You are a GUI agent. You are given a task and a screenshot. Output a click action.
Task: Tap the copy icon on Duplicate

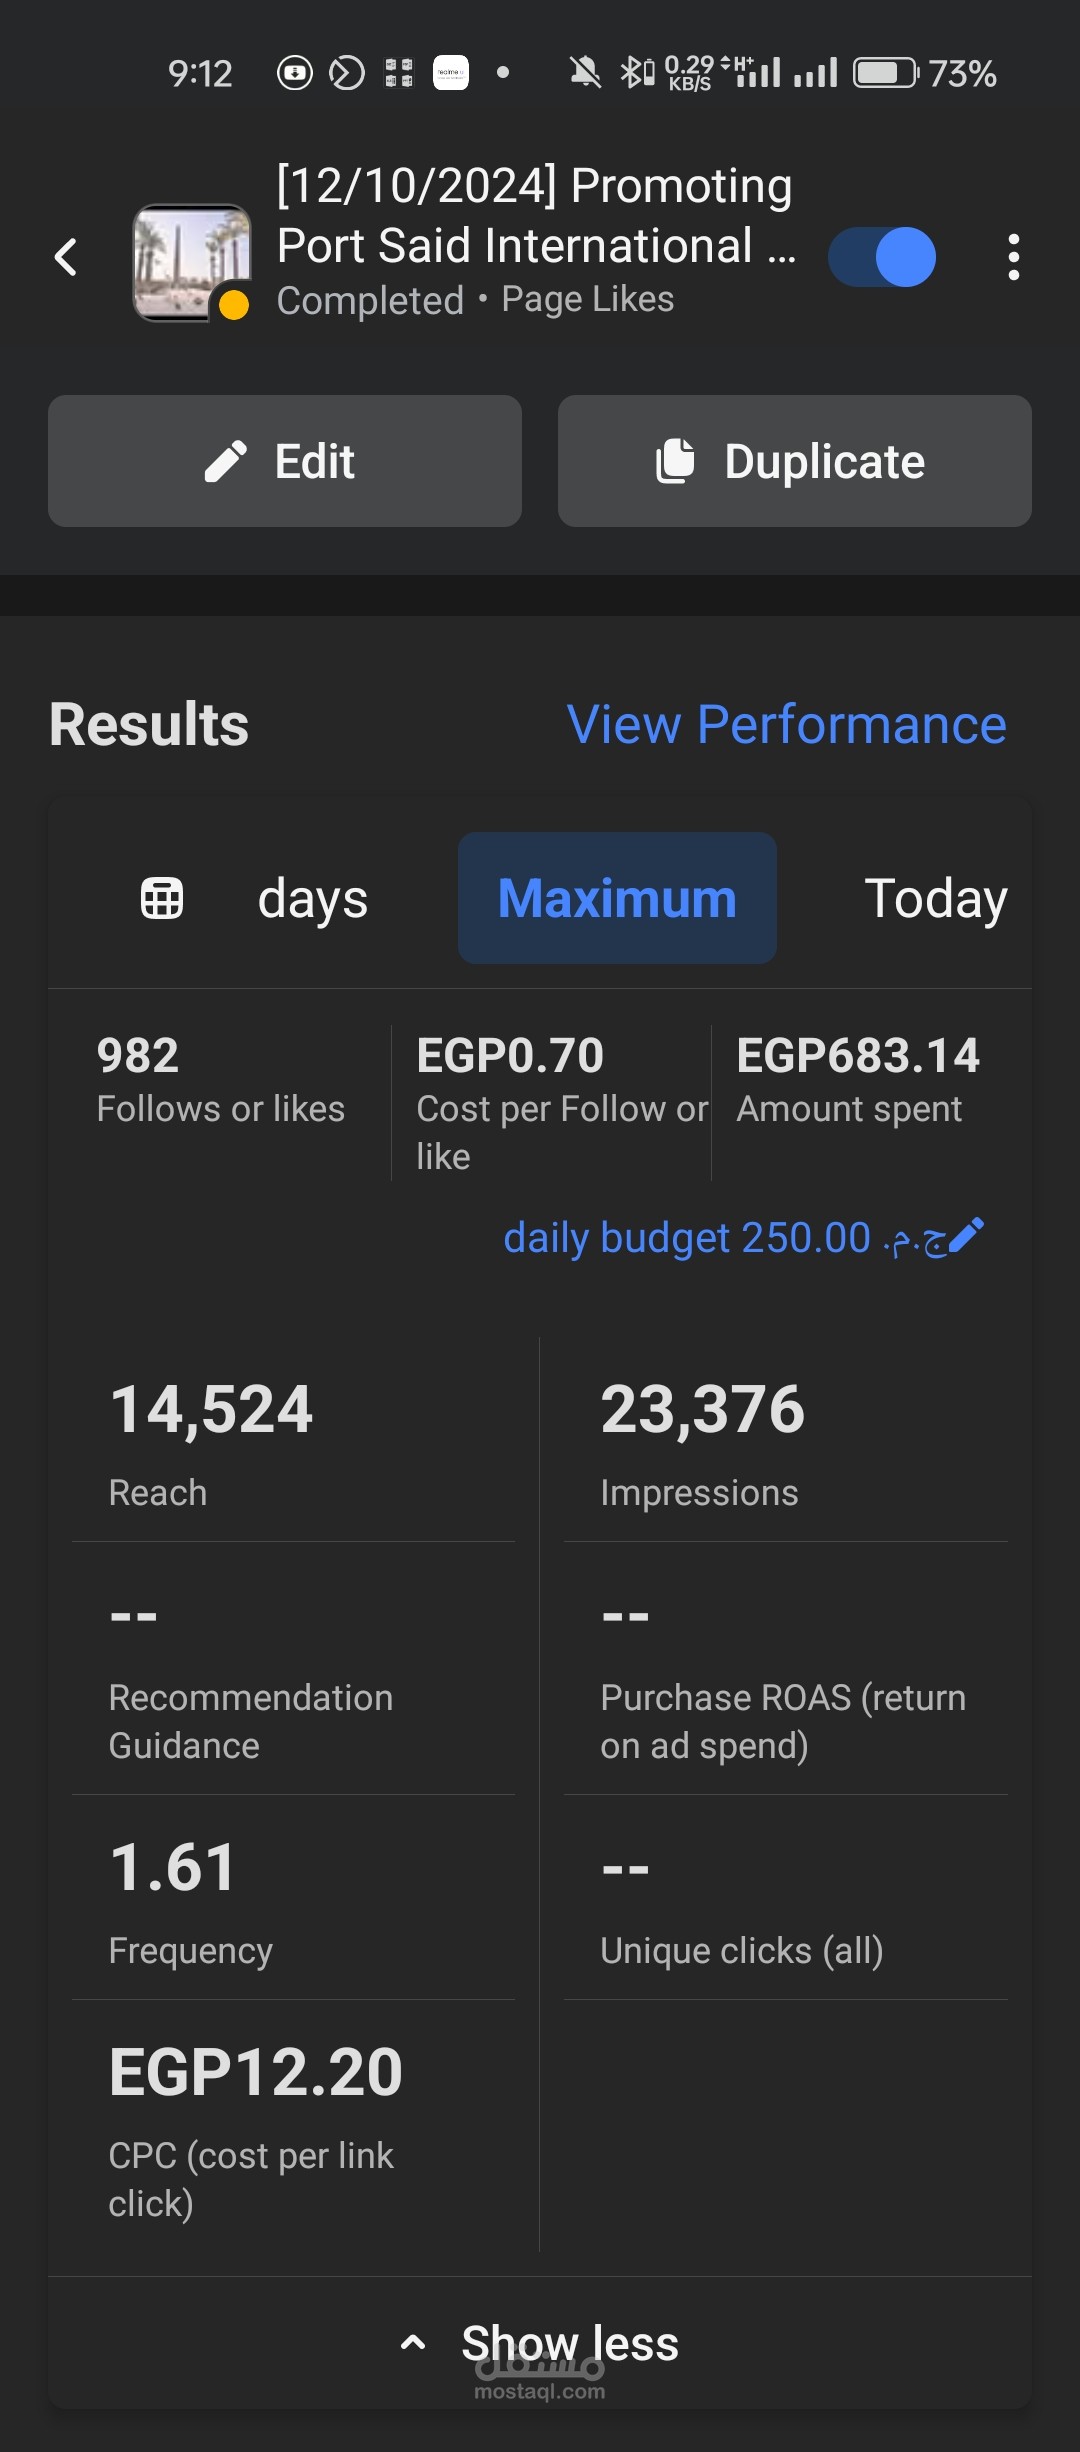pyautogui.click(x=675, y=461)
